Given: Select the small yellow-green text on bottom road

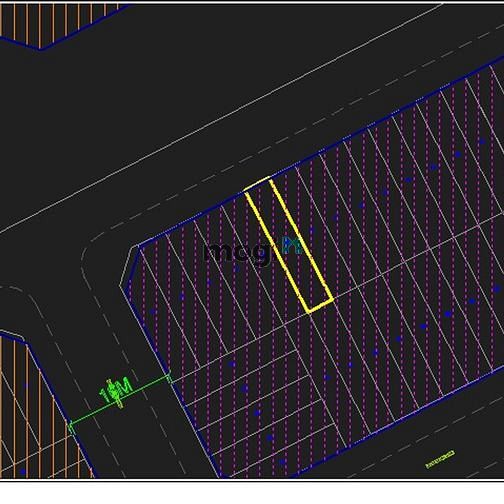Looking at the screenshot, I should (440, 460).
